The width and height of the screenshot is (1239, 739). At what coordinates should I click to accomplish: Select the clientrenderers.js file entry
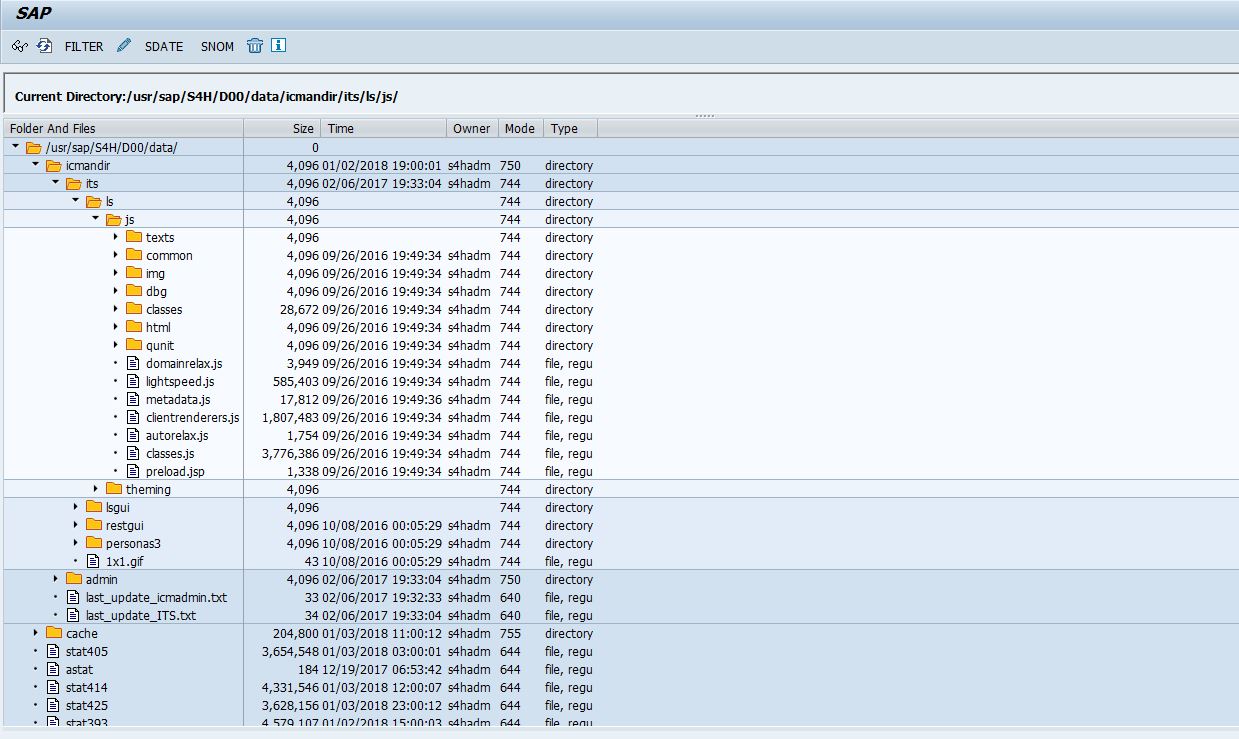[x=194, y=417]
